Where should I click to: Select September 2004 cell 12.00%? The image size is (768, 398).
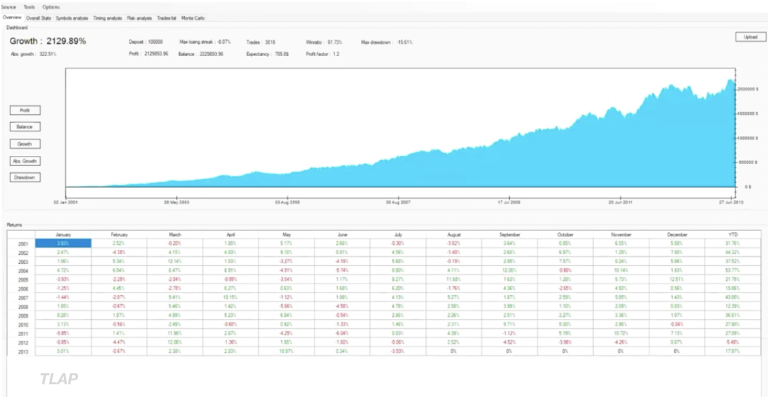(510, 270)
